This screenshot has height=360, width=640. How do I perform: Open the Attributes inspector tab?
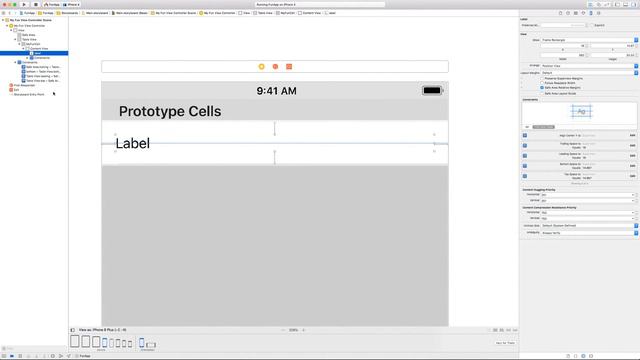pos(583,13)
